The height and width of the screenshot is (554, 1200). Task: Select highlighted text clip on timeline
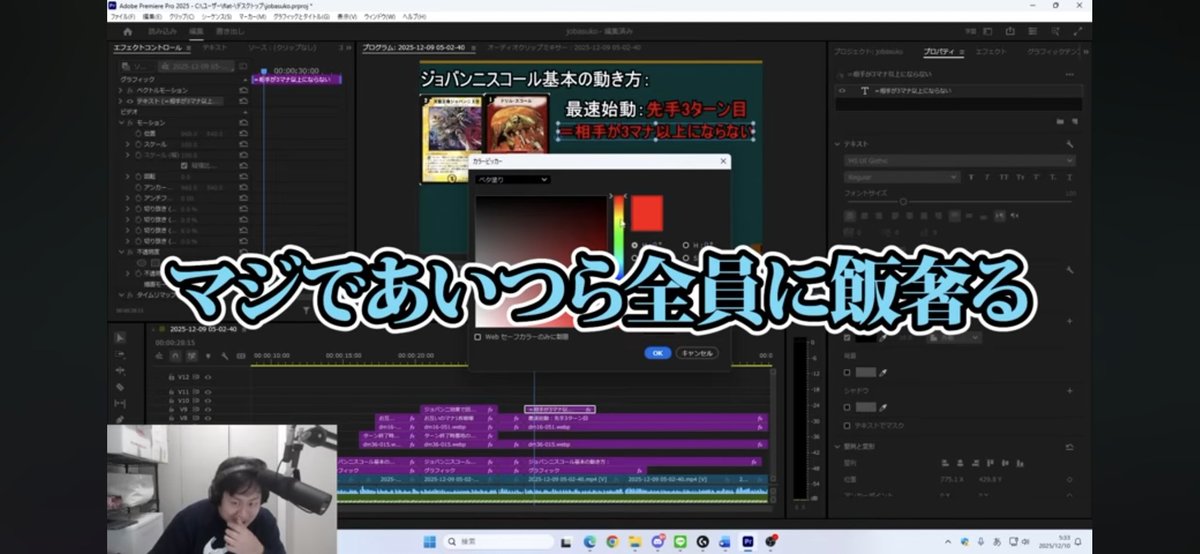tap(560, 409)
